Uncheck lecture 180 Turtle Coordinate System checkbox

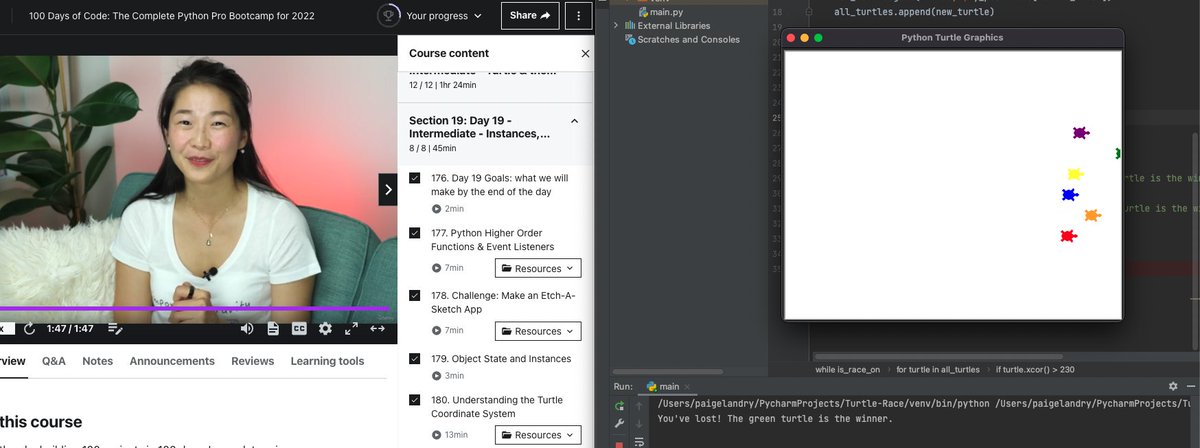point(415,400)
